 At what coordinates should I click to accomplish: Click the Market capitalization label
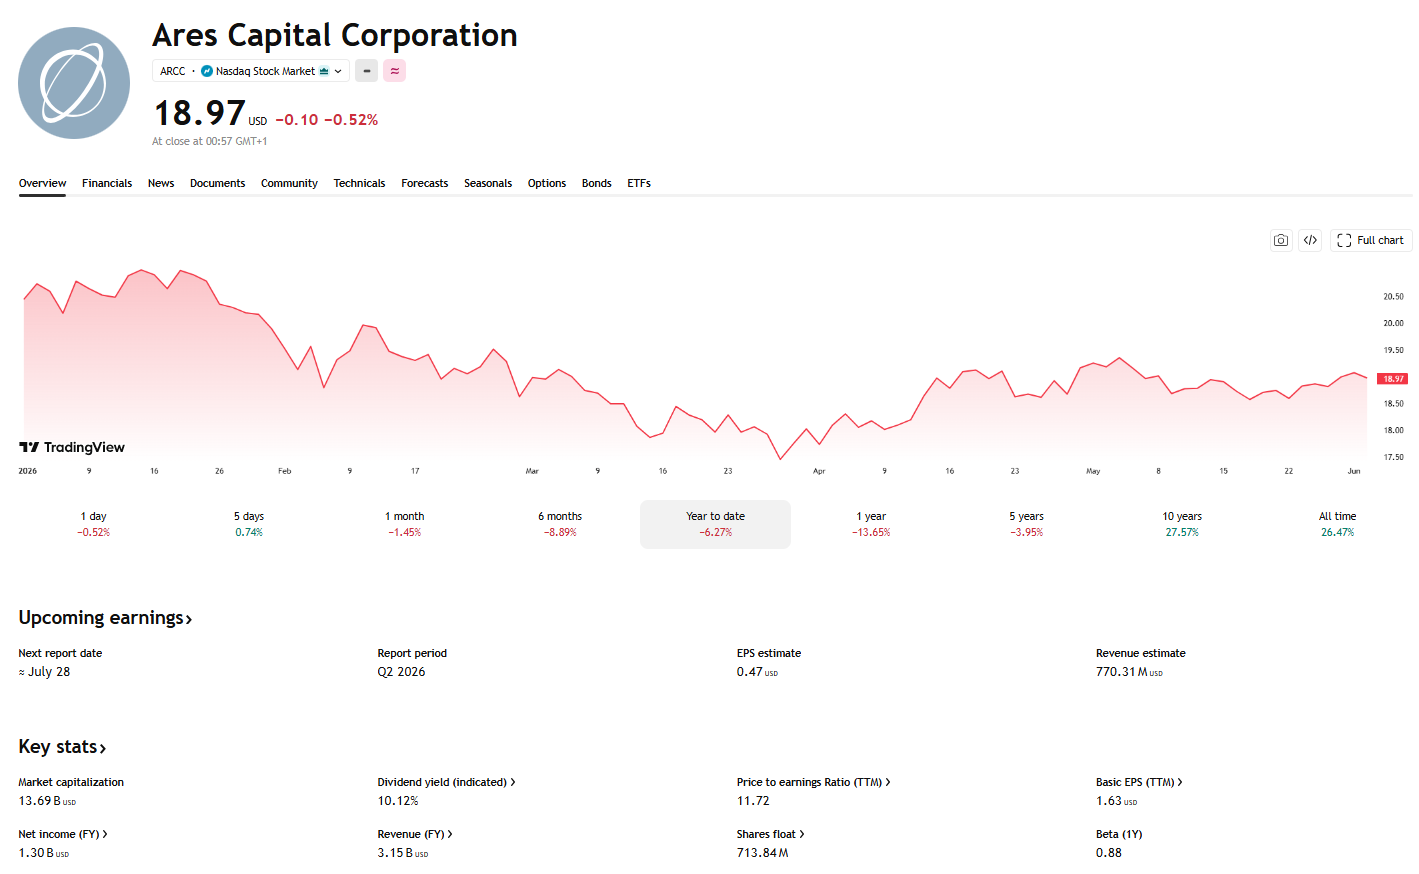click(71, 782)
